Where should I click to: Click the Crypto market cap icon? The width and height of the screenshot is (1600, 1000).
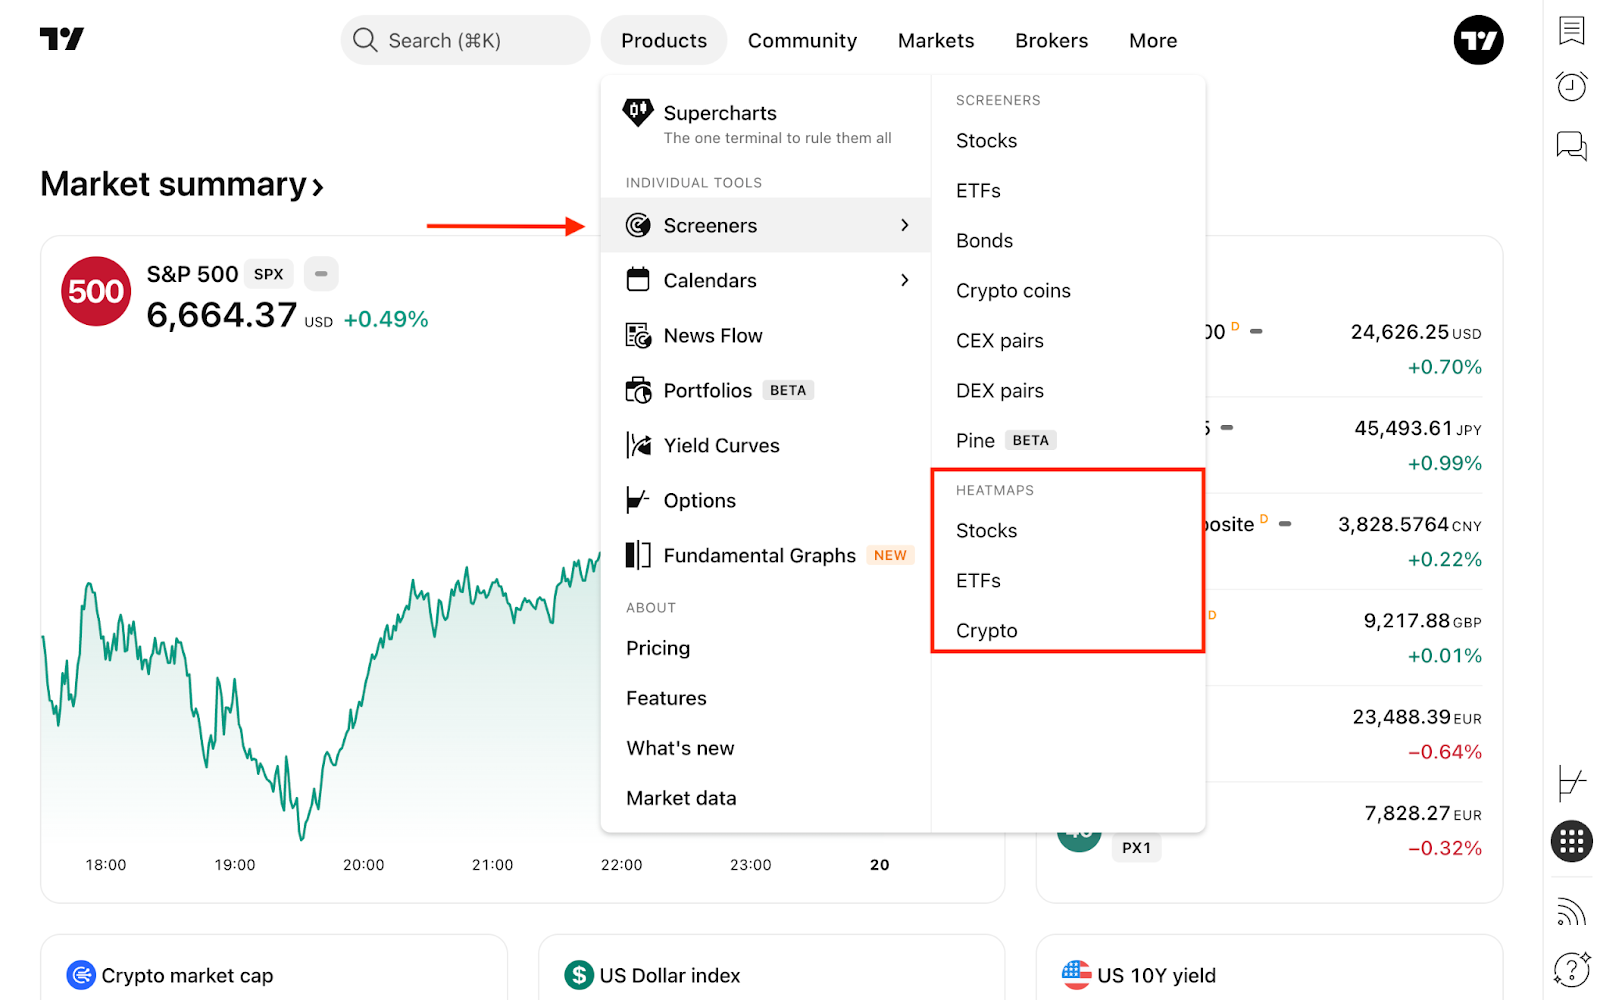coord(81,975)
